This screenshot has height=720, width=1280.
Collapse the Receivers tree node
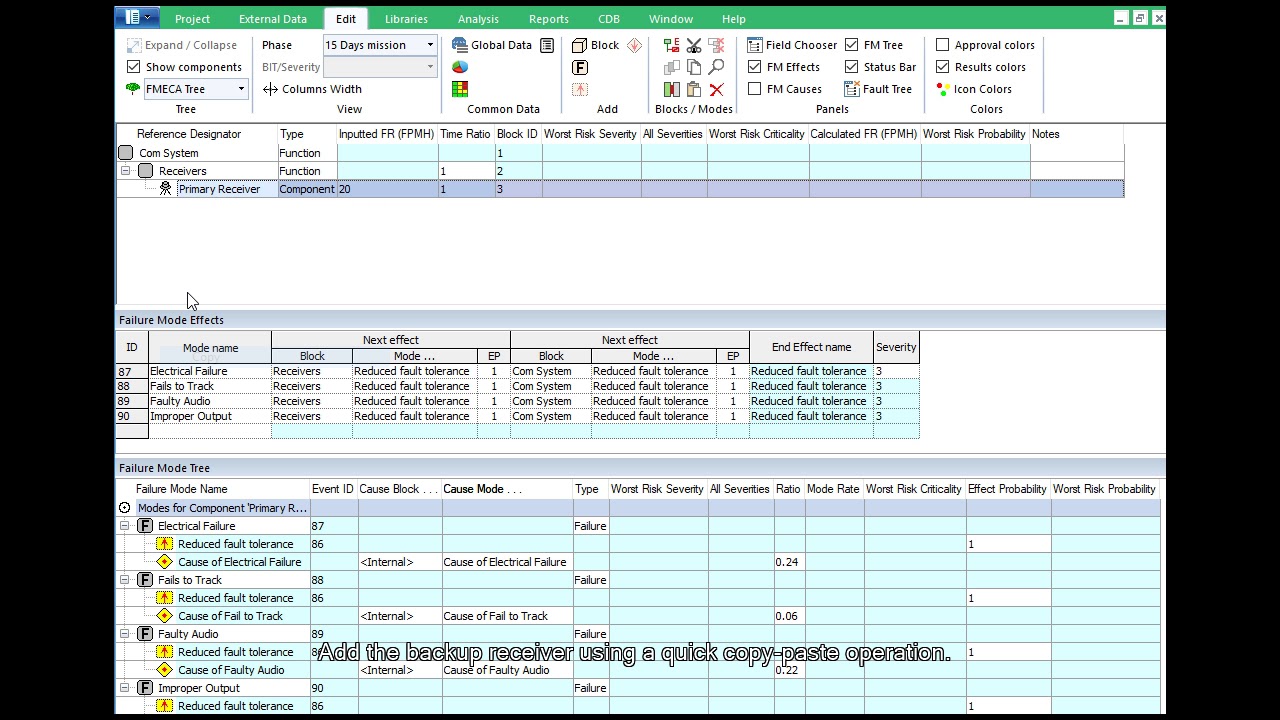[x=125, y=171]
